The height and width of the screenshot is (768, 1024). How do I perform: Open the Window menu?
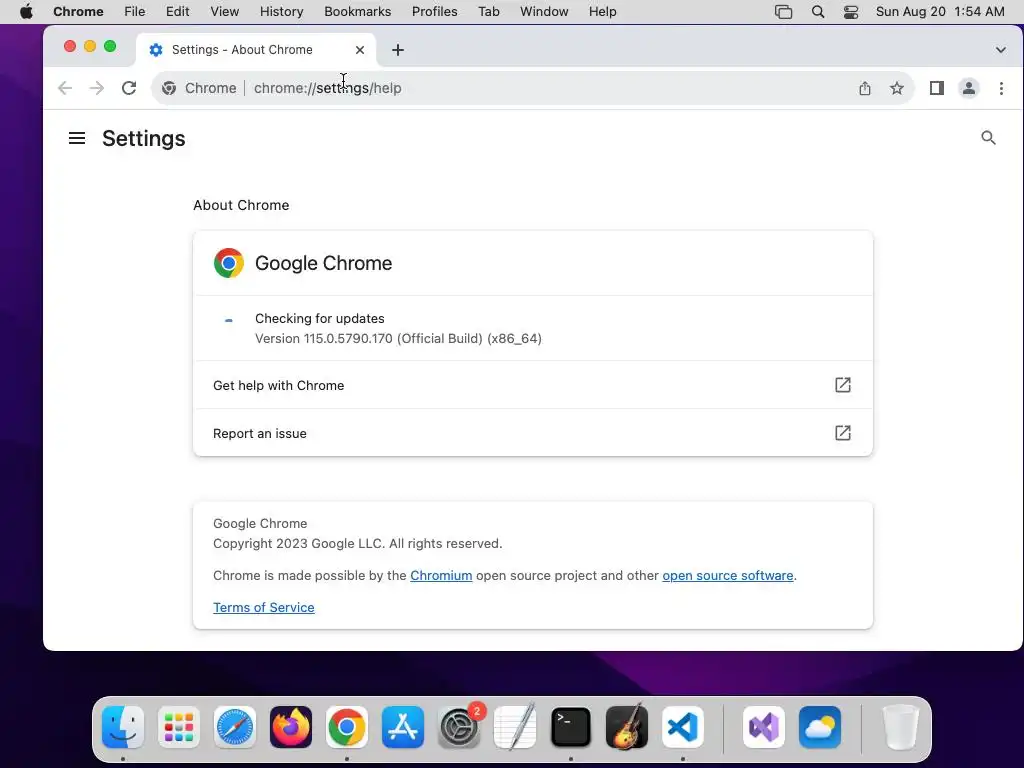coord(544,12)
